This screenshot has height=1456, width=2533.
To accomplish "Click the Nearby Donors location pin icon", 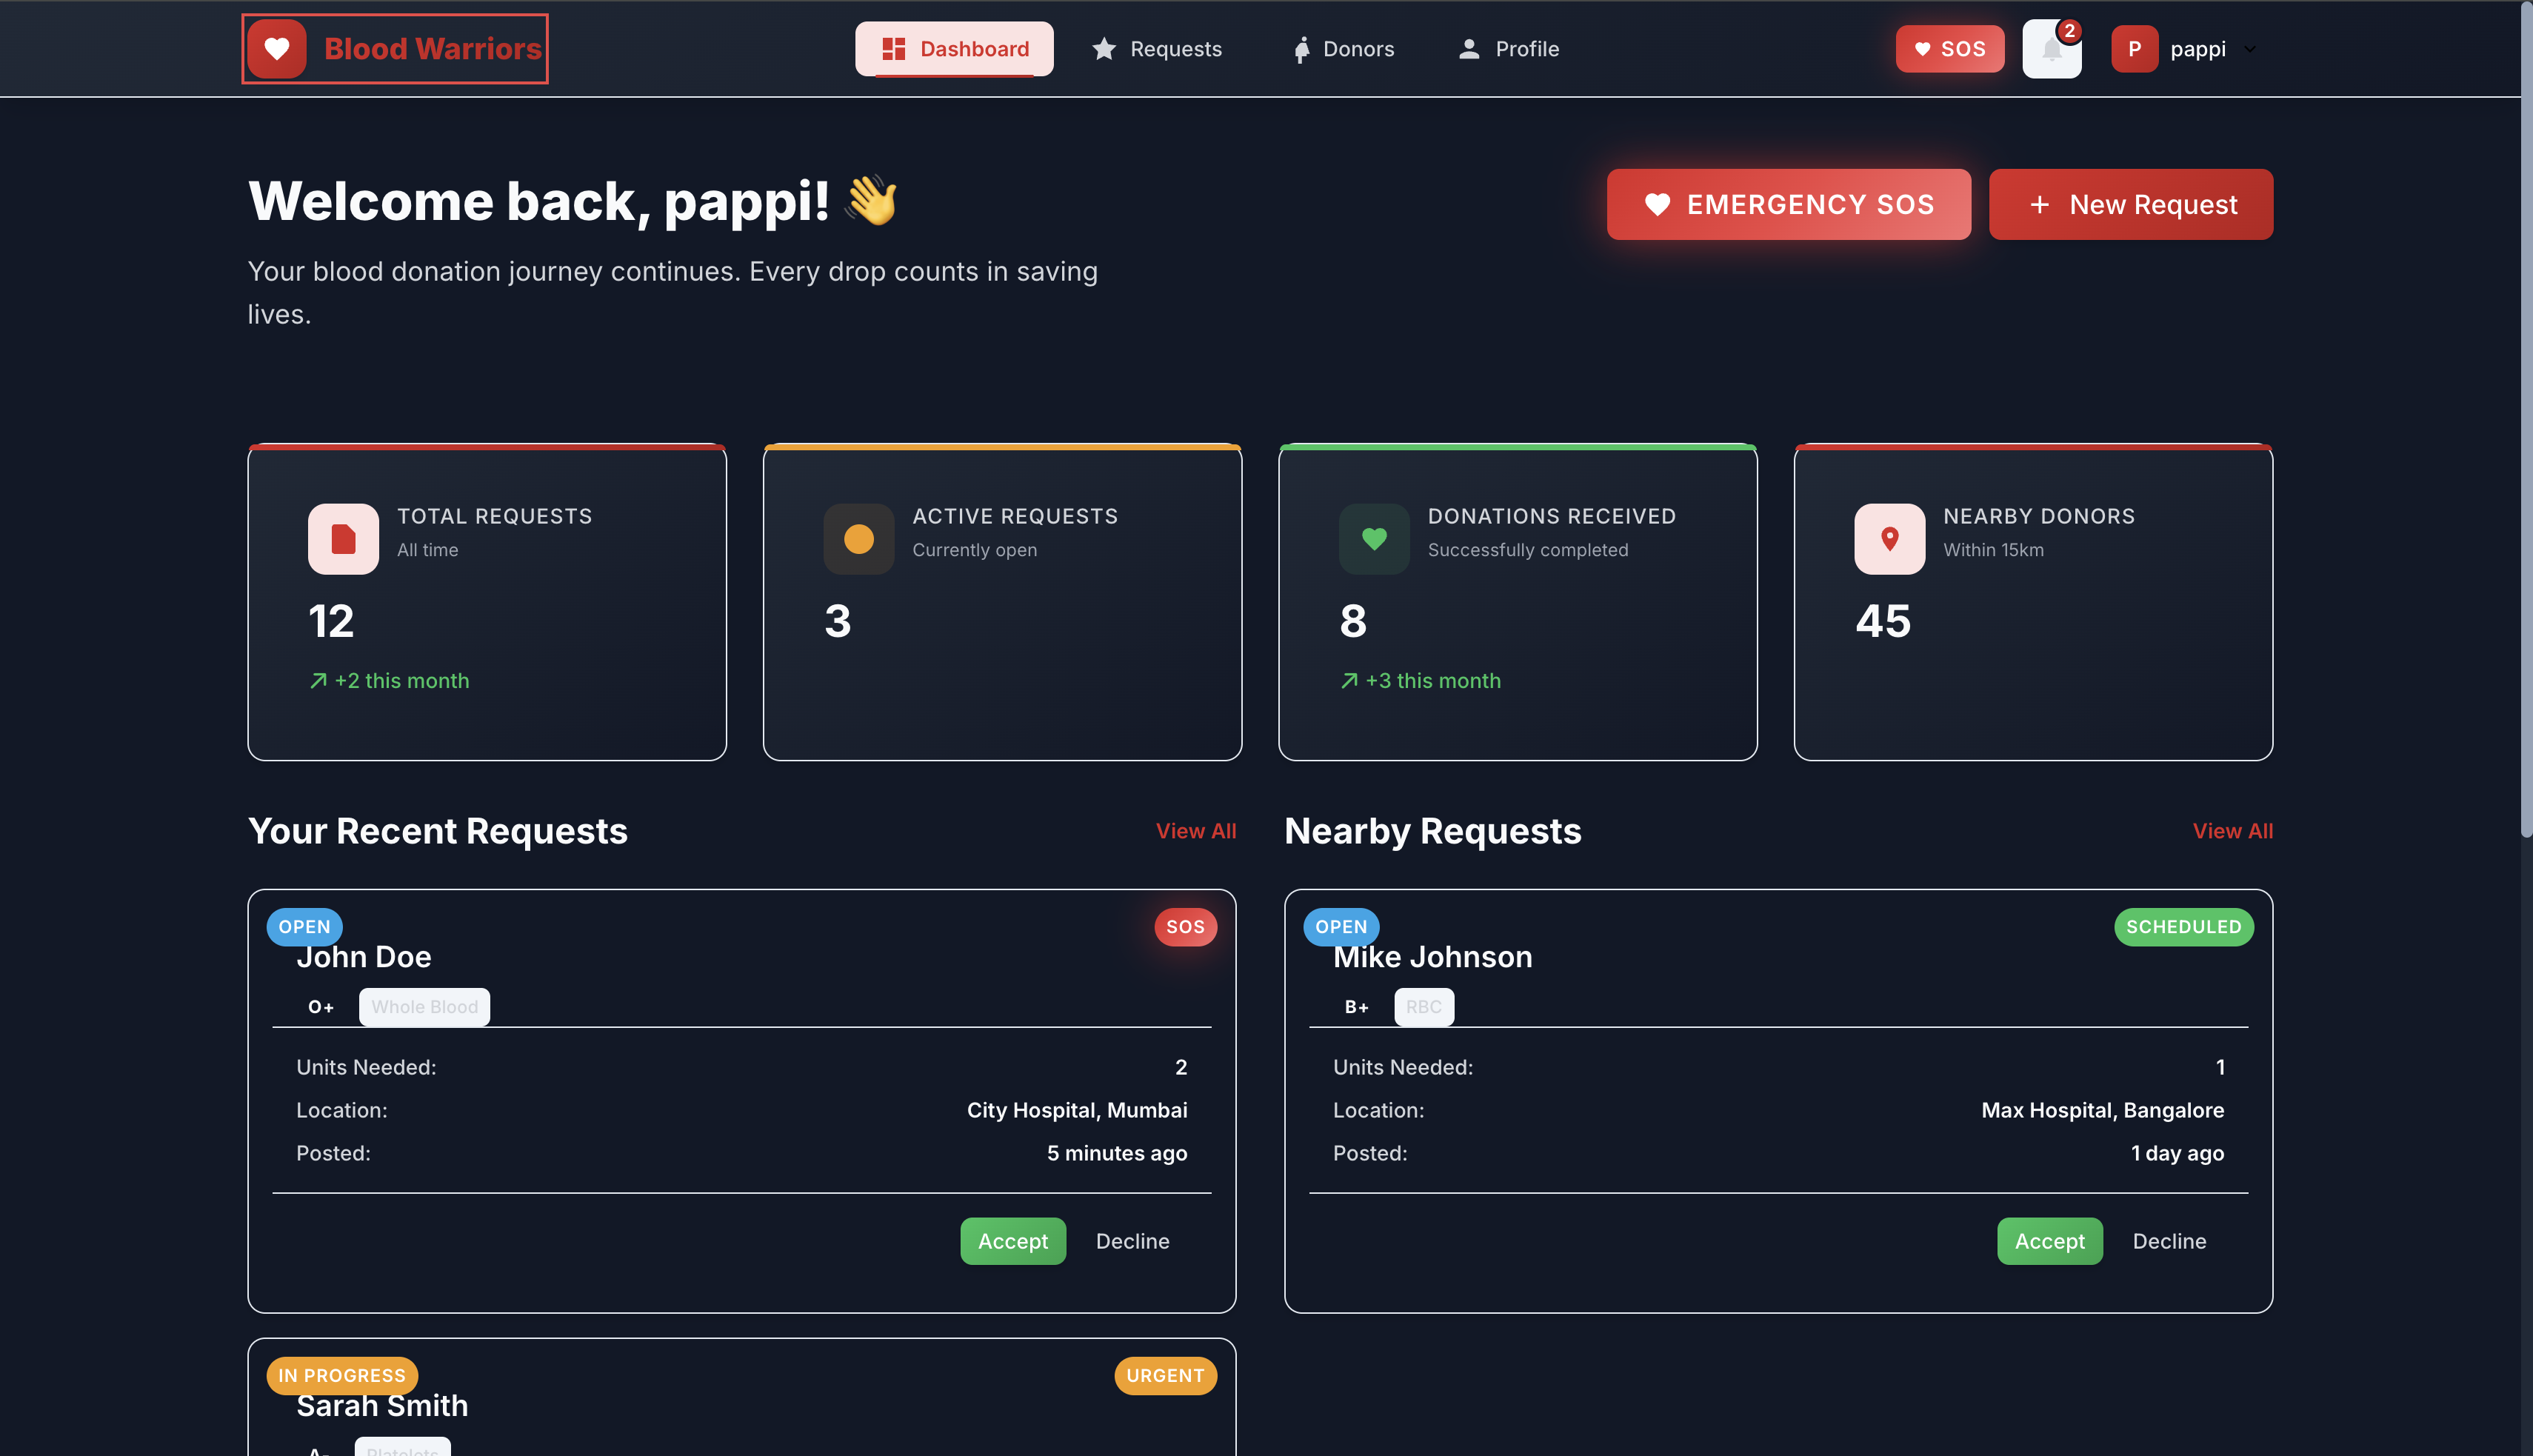I will coord(1889,539).
